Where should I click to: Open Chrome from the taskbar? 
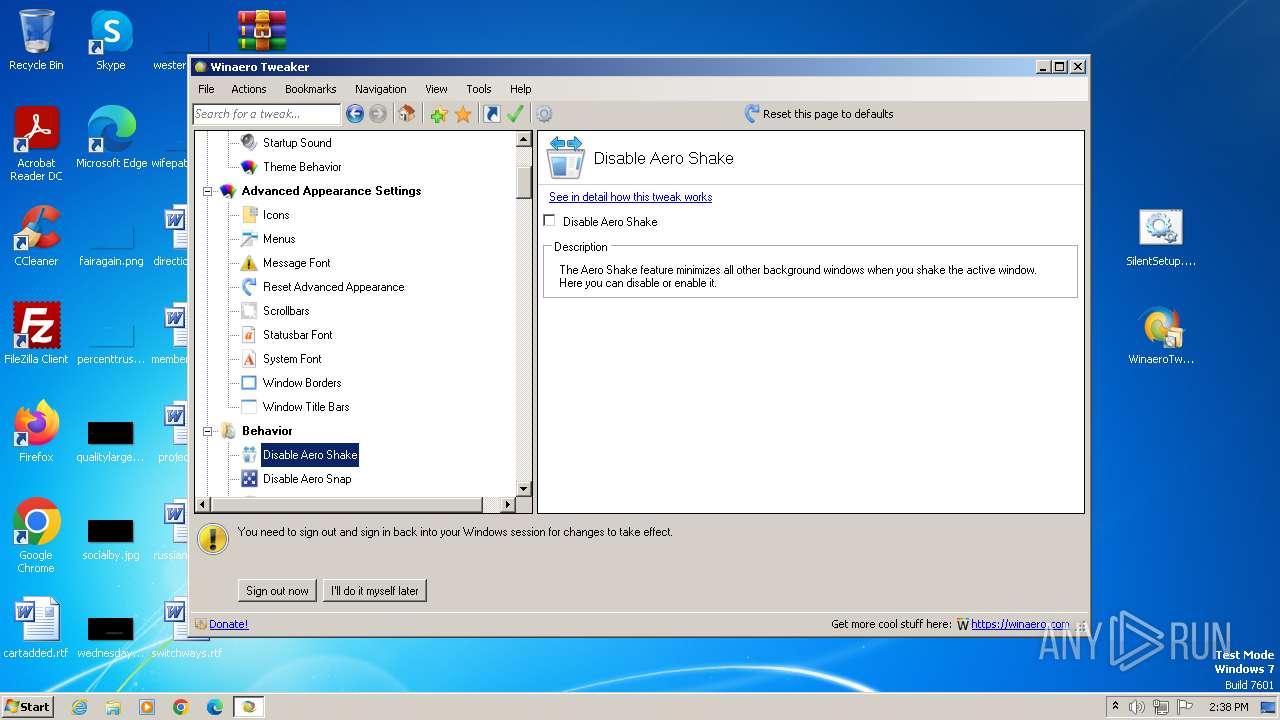coord(181,707)
